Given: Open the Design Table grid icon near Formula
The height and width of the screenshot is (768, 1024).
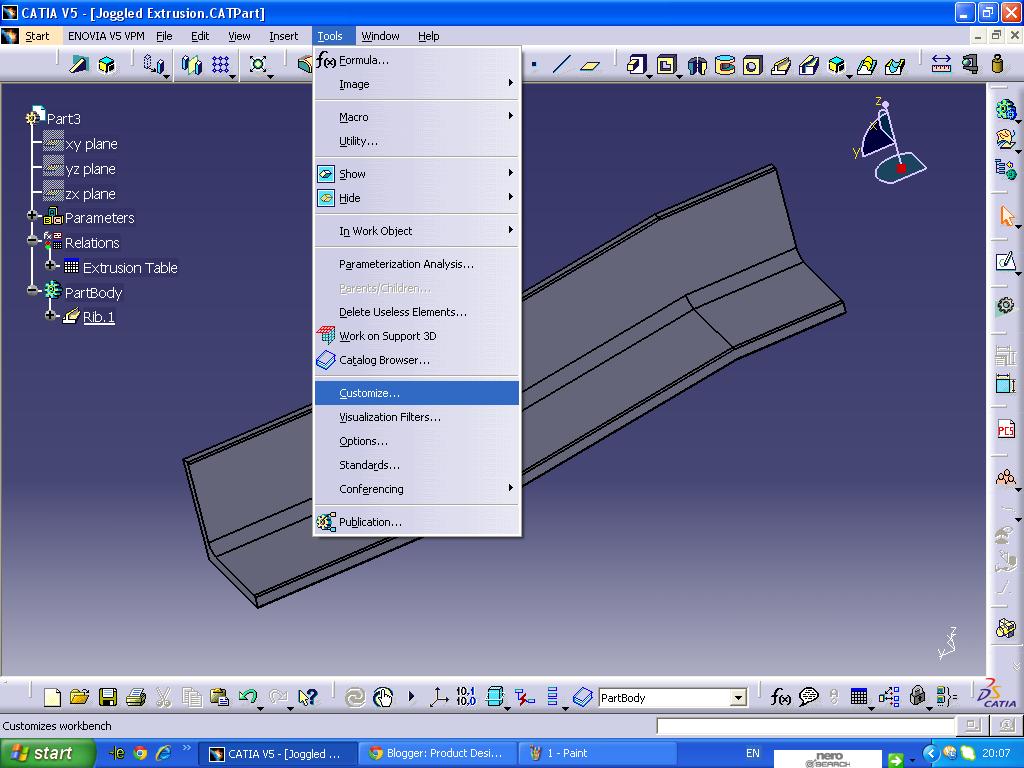Looking at the screenshot, I should pyautogui.click(x=860, y=697).
